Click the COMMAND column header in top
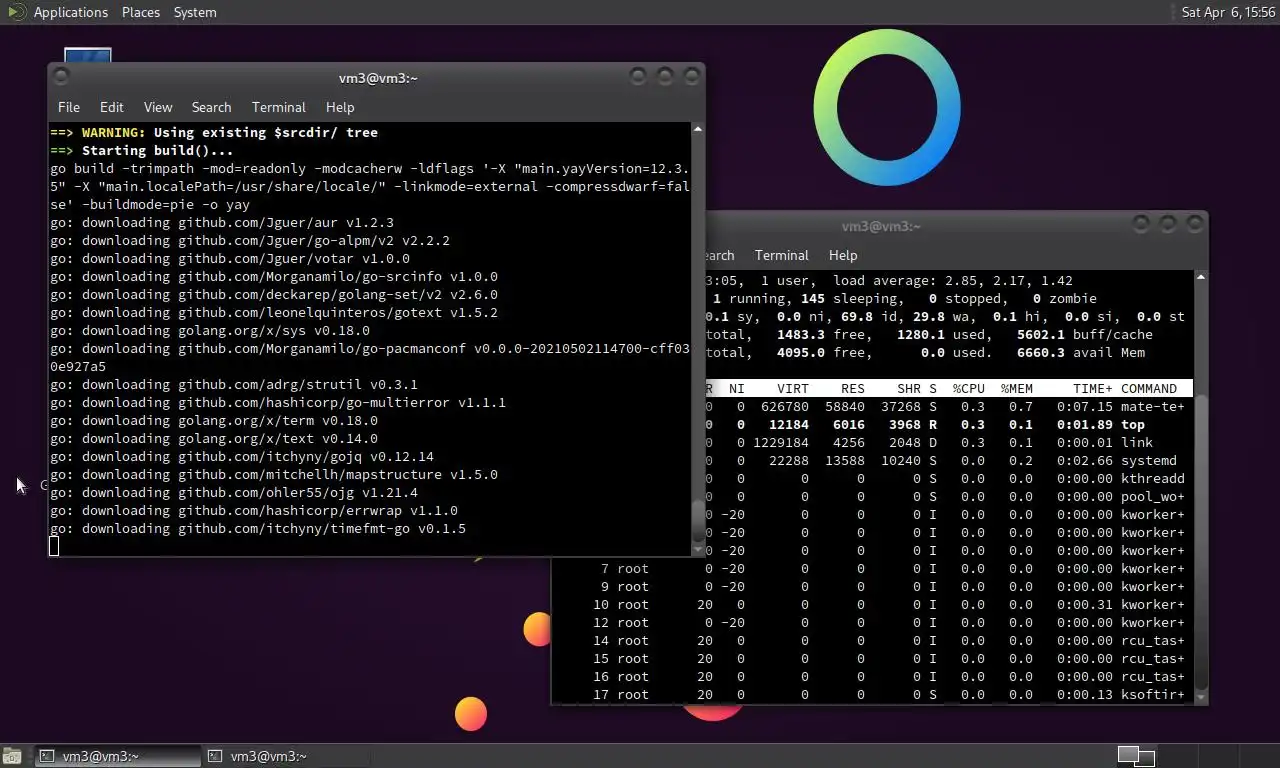1280x768 pixels. 1149,388
